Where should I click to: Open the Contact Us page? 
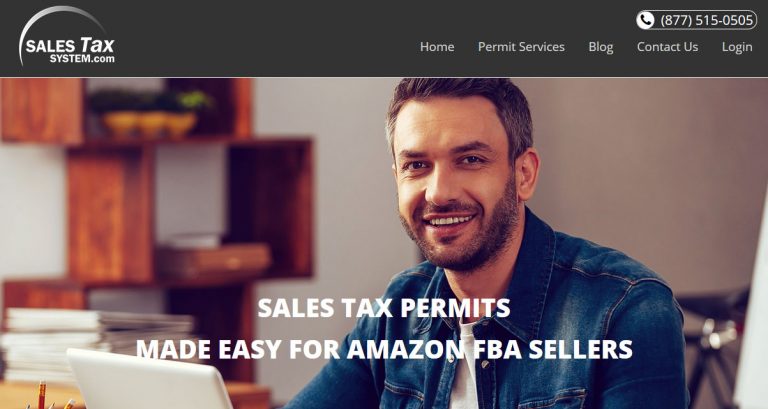667,47
